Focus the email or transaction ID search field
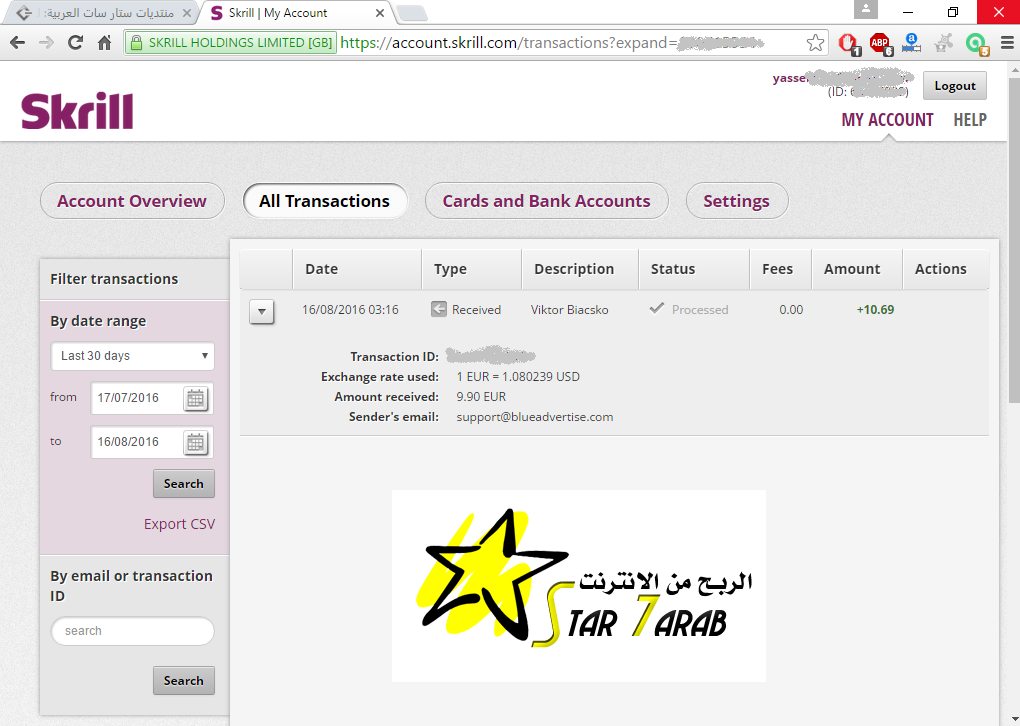Image resolution: width=1020 pixels, height=726 pixels. tap(132, 631)
